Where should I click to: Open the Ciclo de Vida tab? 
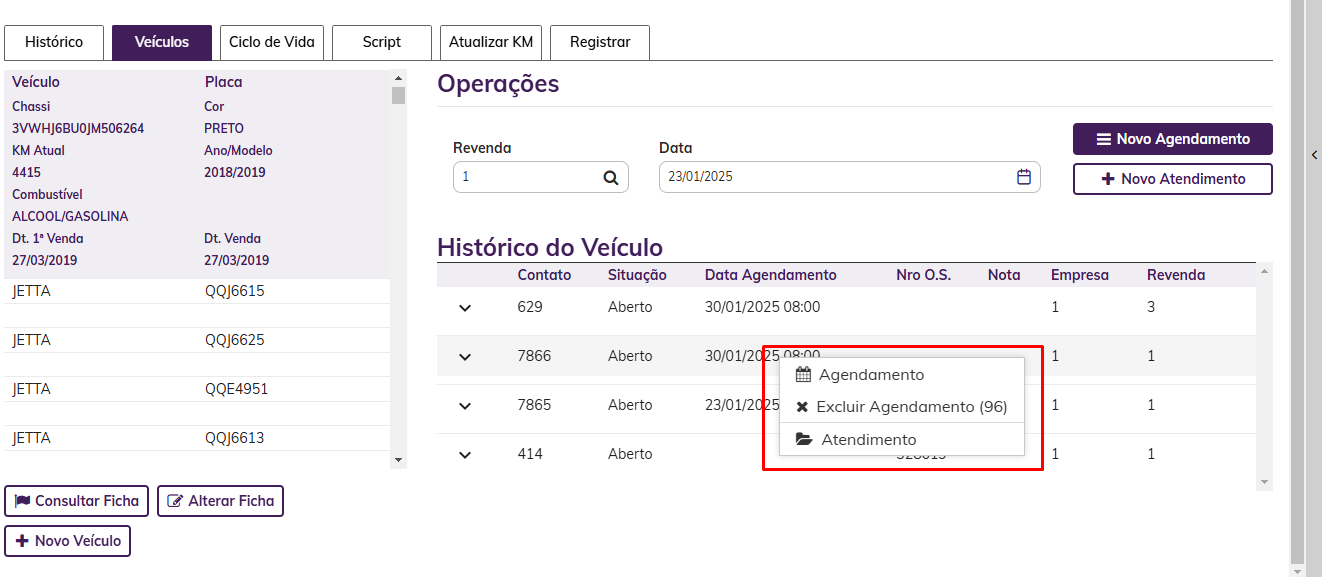tap(271, 43)
